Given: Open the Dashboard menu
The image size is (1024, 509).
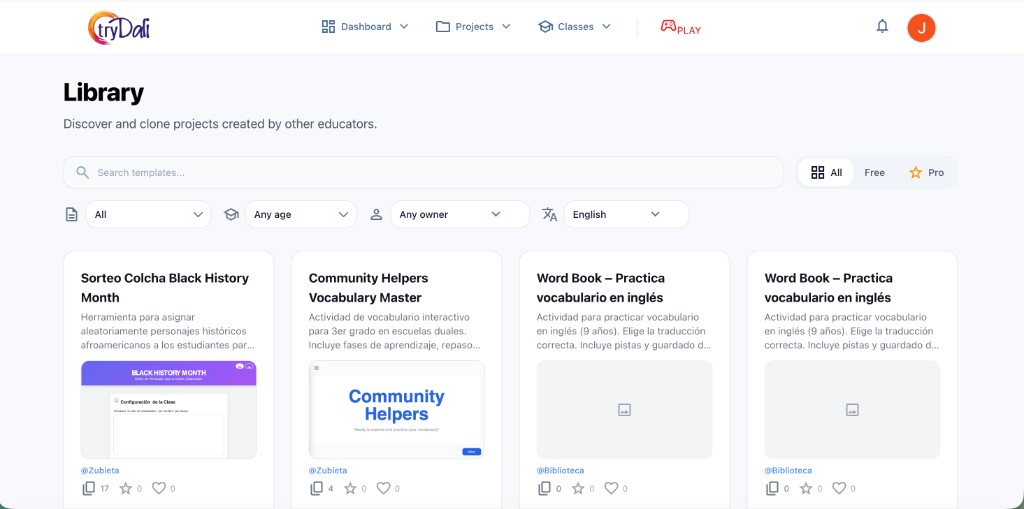Looking at the screenshot, I should 365,27.
